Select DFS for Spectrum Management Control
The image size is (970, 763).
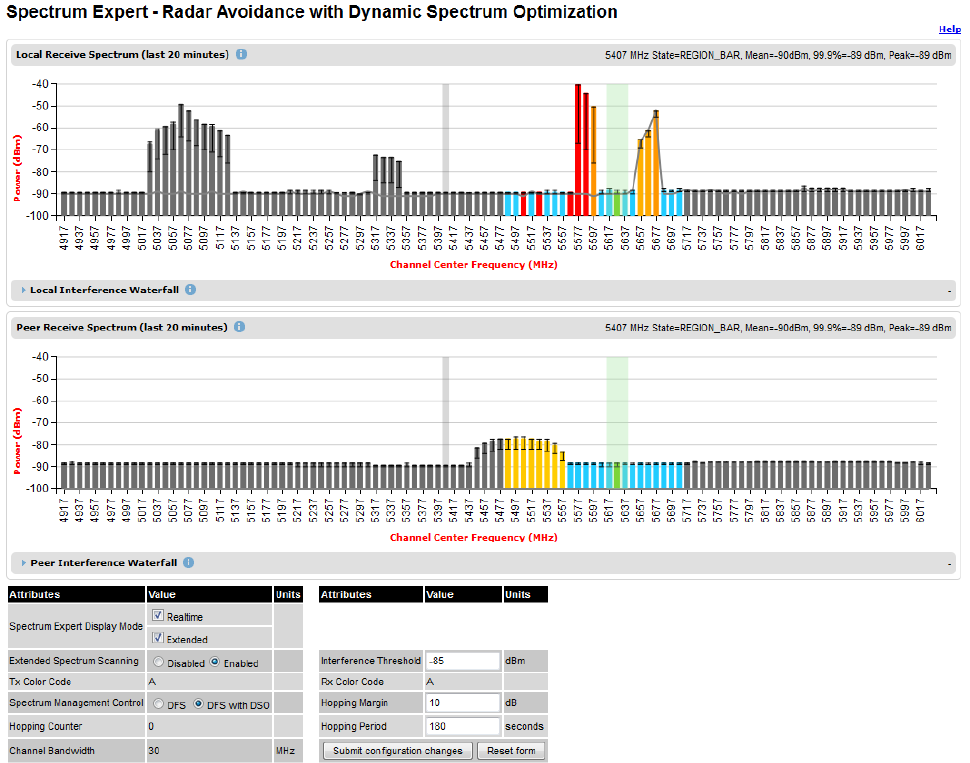click(x=158, y=704)
